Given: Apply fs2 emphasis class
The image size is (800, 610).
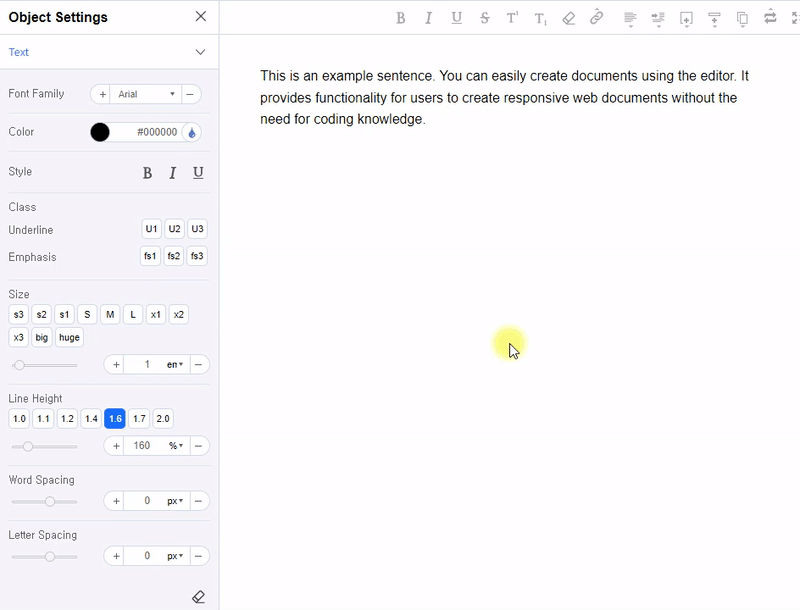Looking at the screenshot, I should [173, 256].
